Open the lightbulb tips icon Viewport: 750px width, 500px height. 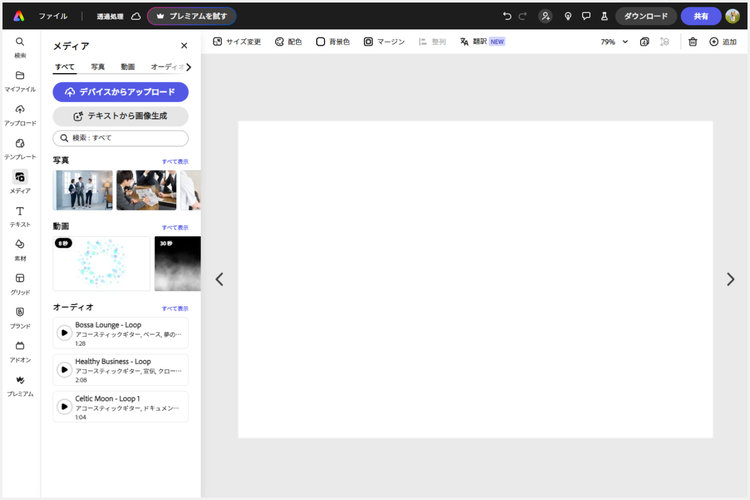568,16
